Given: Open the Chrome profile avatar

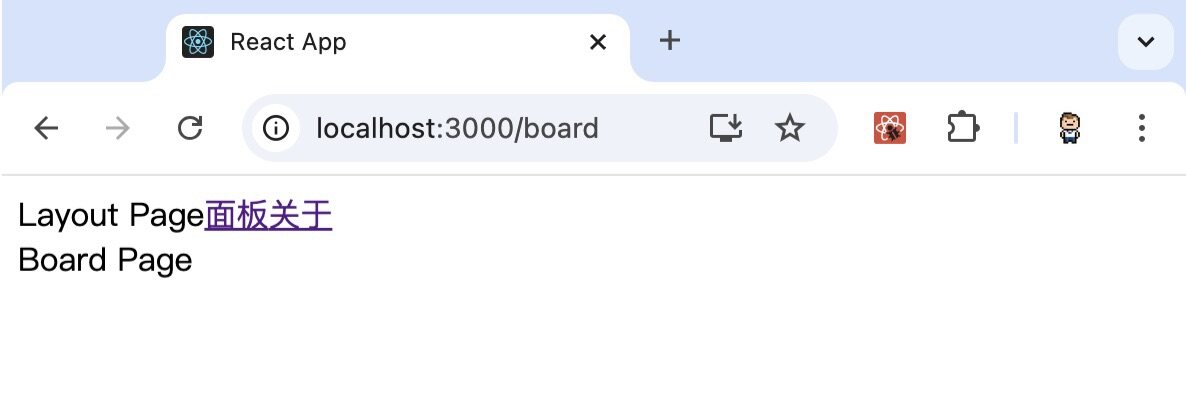Looking at the screenshot, I should pyautogui.click(x=1070, y=128).
